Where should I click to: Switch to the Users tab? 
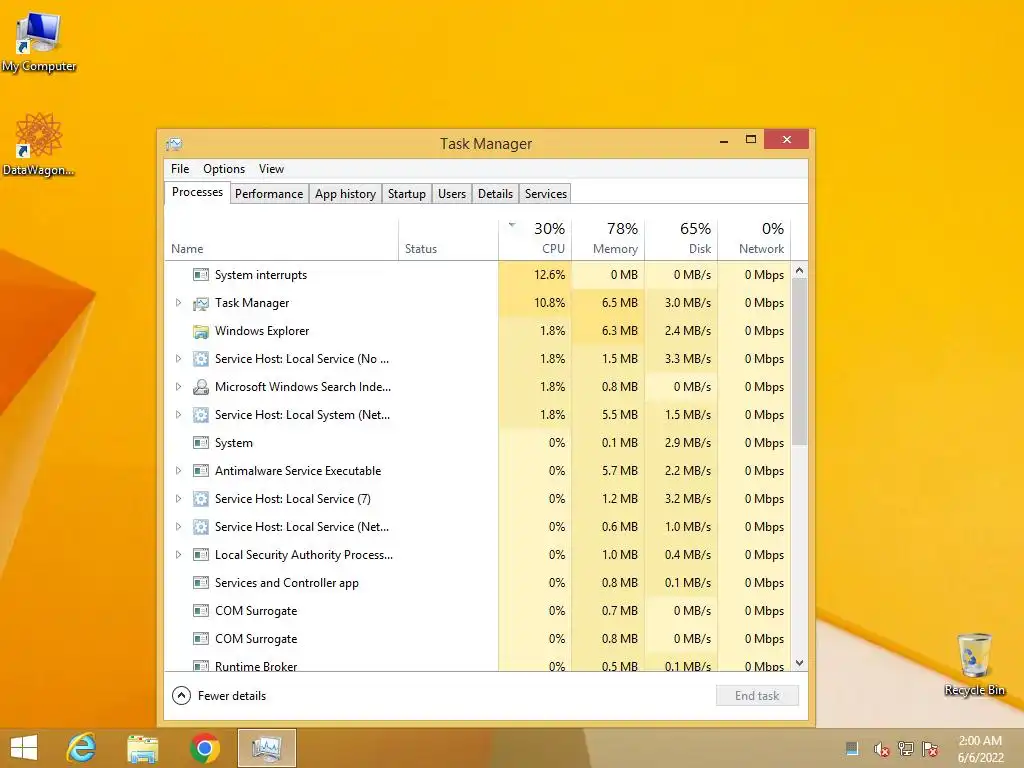pyautogui.click(x=452, y=194)
